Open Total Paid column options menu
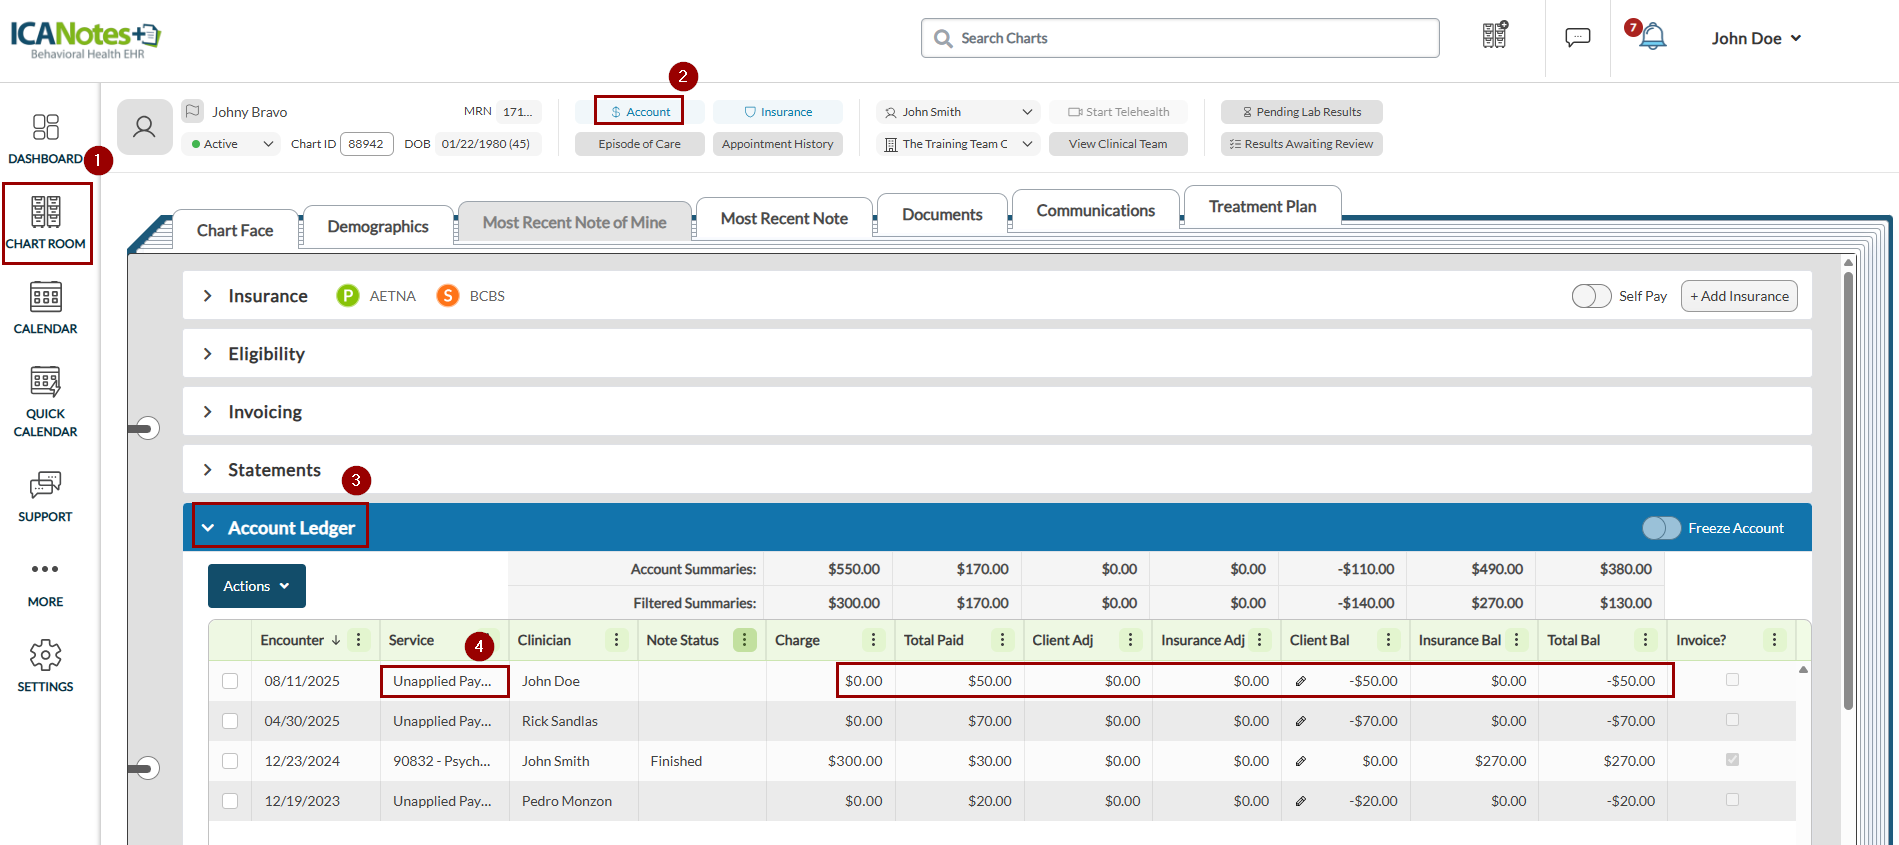Screen dimensions: 1899x845 tap(1003, 640)
